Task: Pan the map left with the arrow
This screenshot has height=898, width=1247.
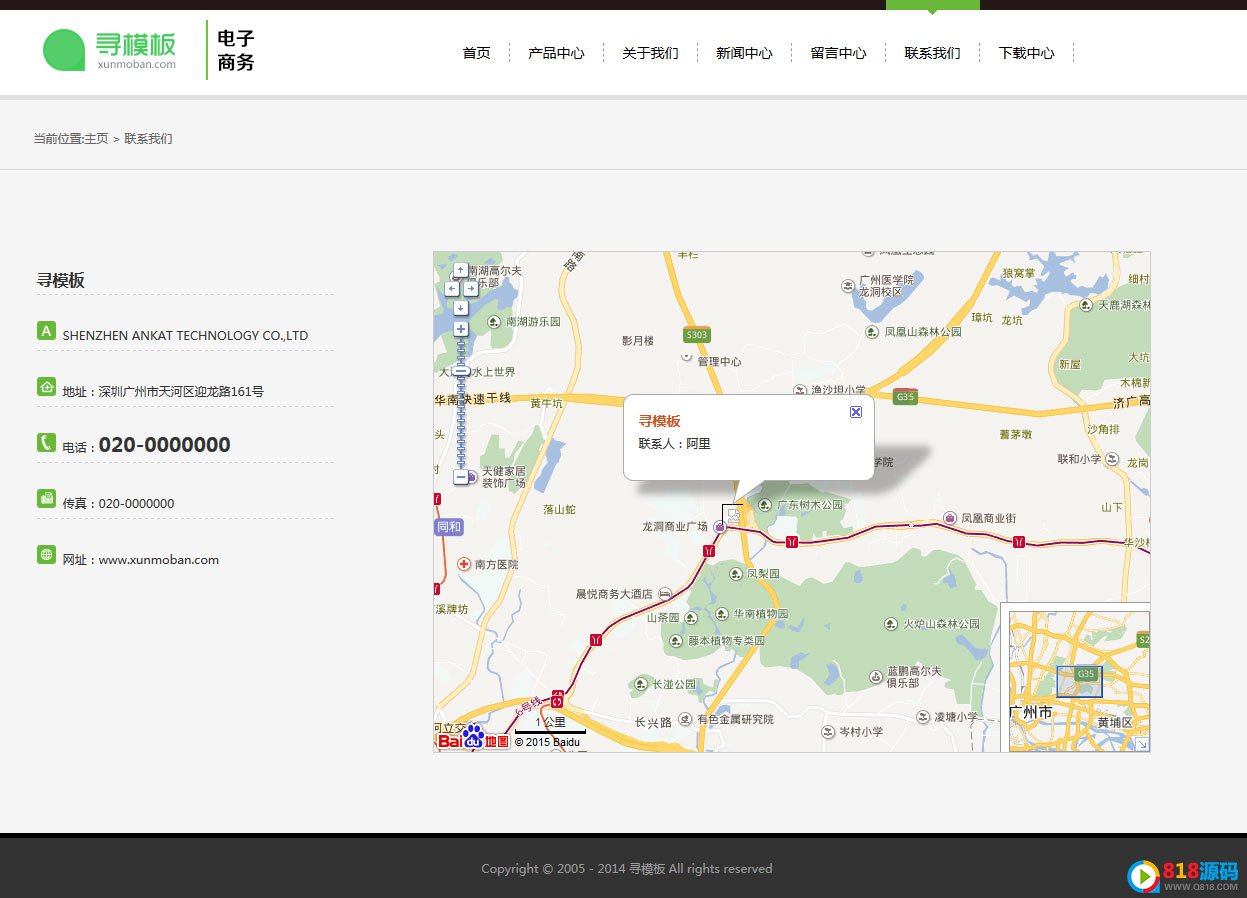Action: [x=451, y=288]
